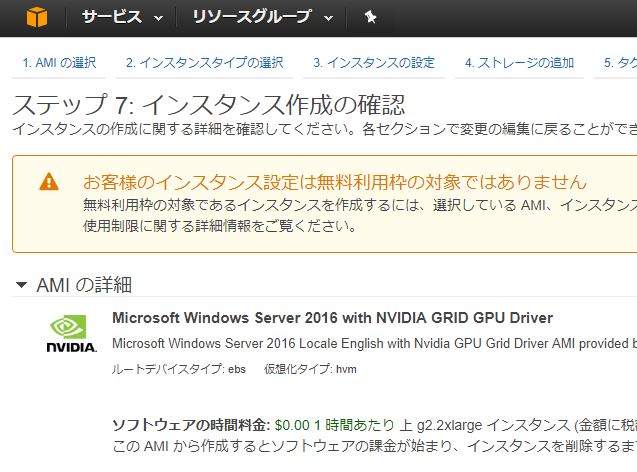This screenshot has height=472, width=637.
Task: Go to the partially visible step 5 tab
Action: 620,63
